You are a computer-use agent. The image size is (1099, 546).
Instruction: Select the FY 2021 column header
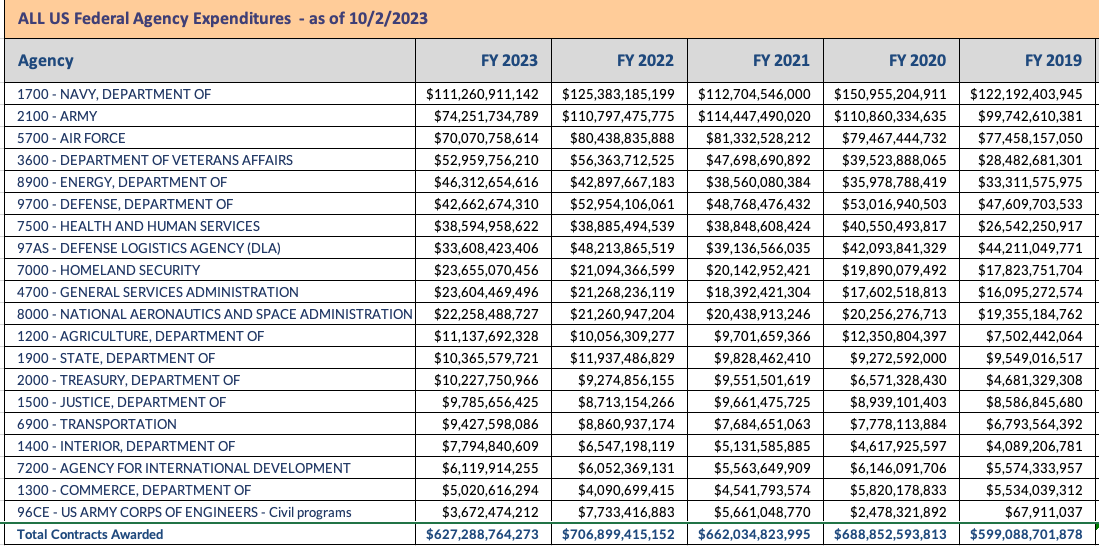point(756,60)
